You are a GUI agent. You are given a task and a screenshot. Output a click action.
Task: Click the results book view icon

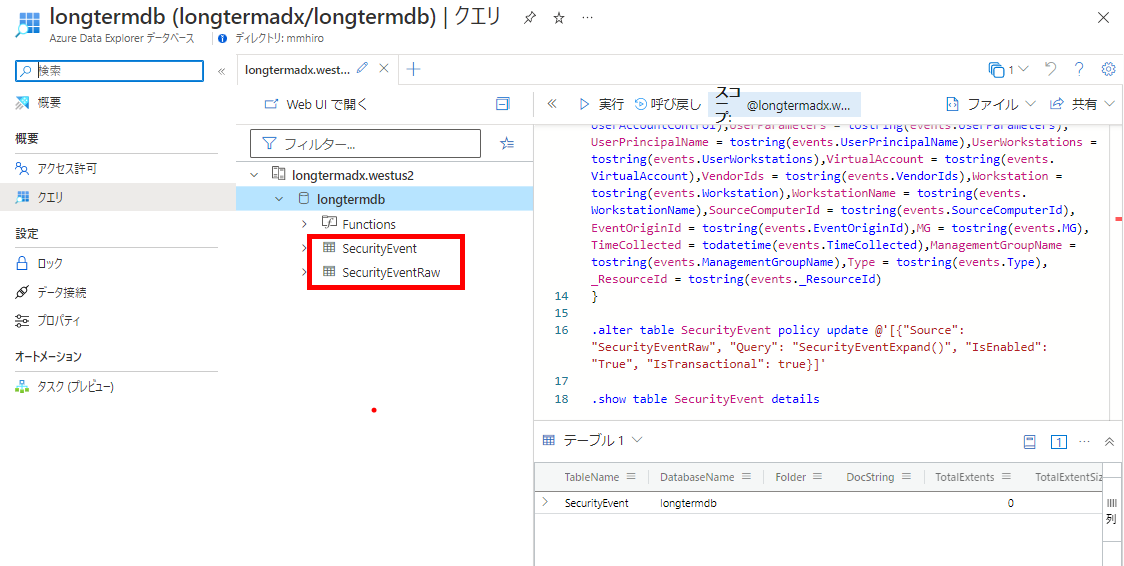coord(1029,442)
